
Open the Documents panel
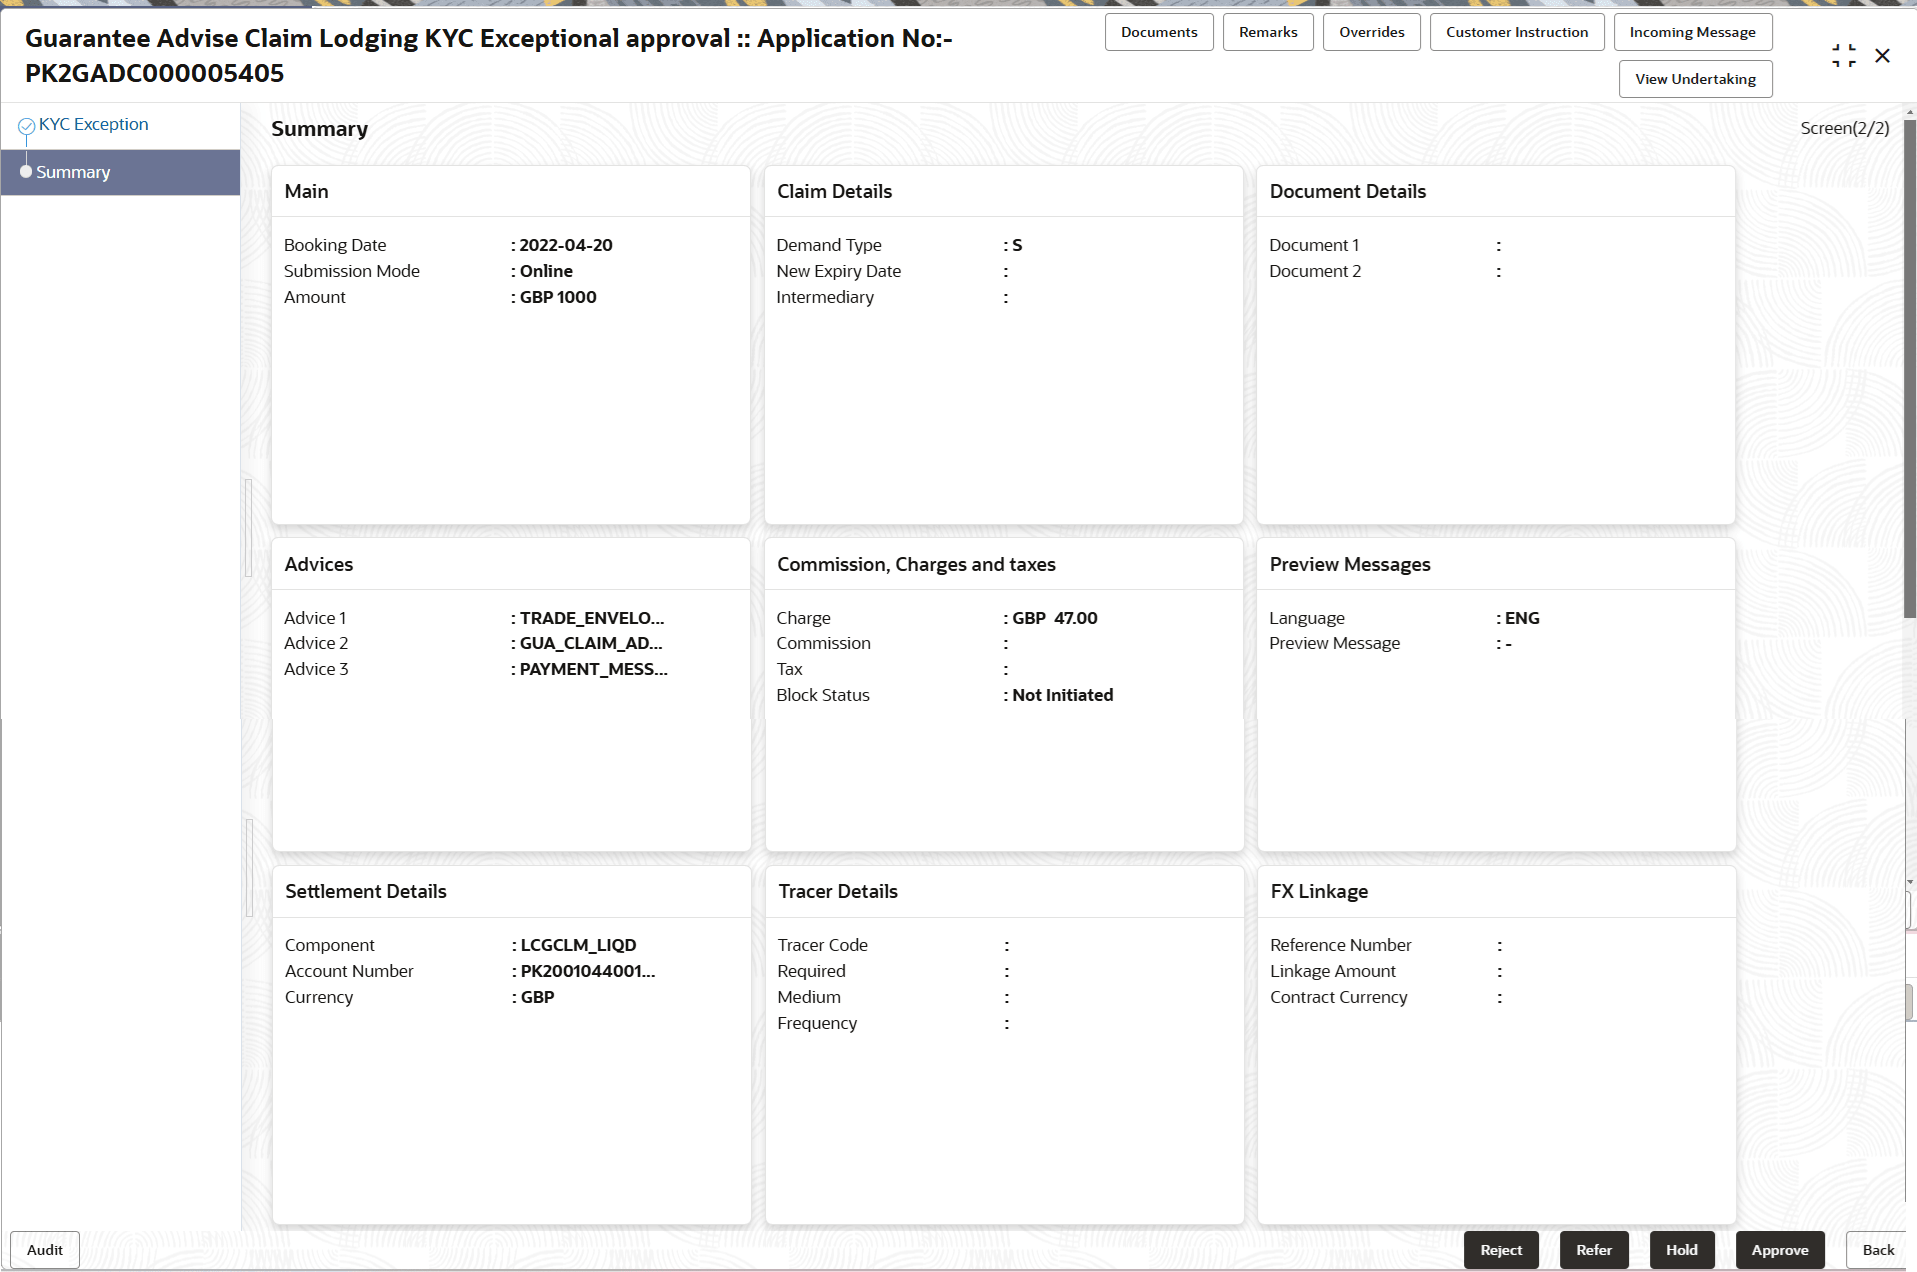(1158, 31)
